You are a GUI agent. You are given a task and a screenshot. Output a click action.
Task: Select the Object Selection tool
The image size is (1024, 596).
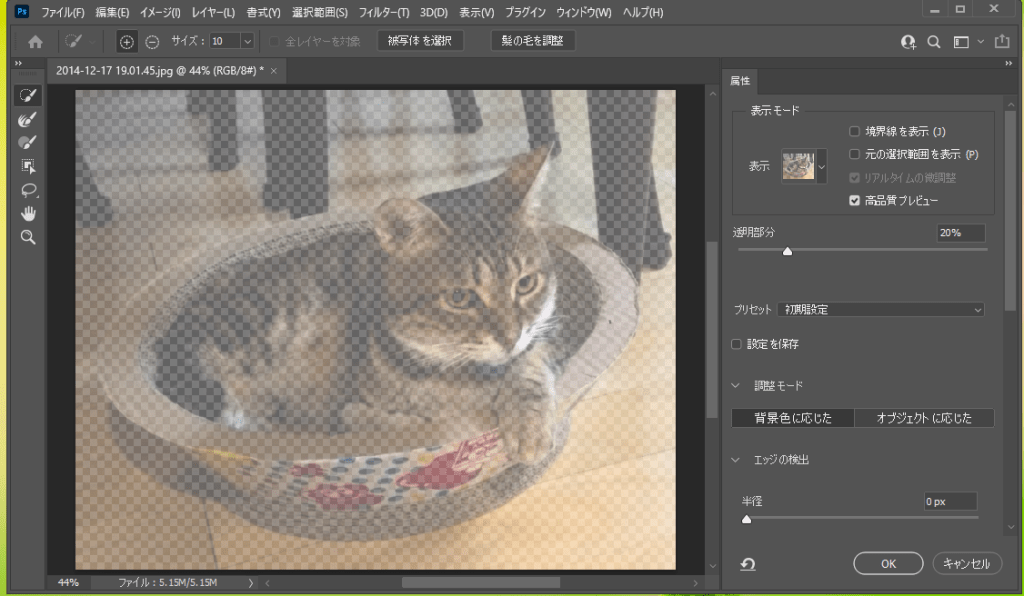coord(28,166)
